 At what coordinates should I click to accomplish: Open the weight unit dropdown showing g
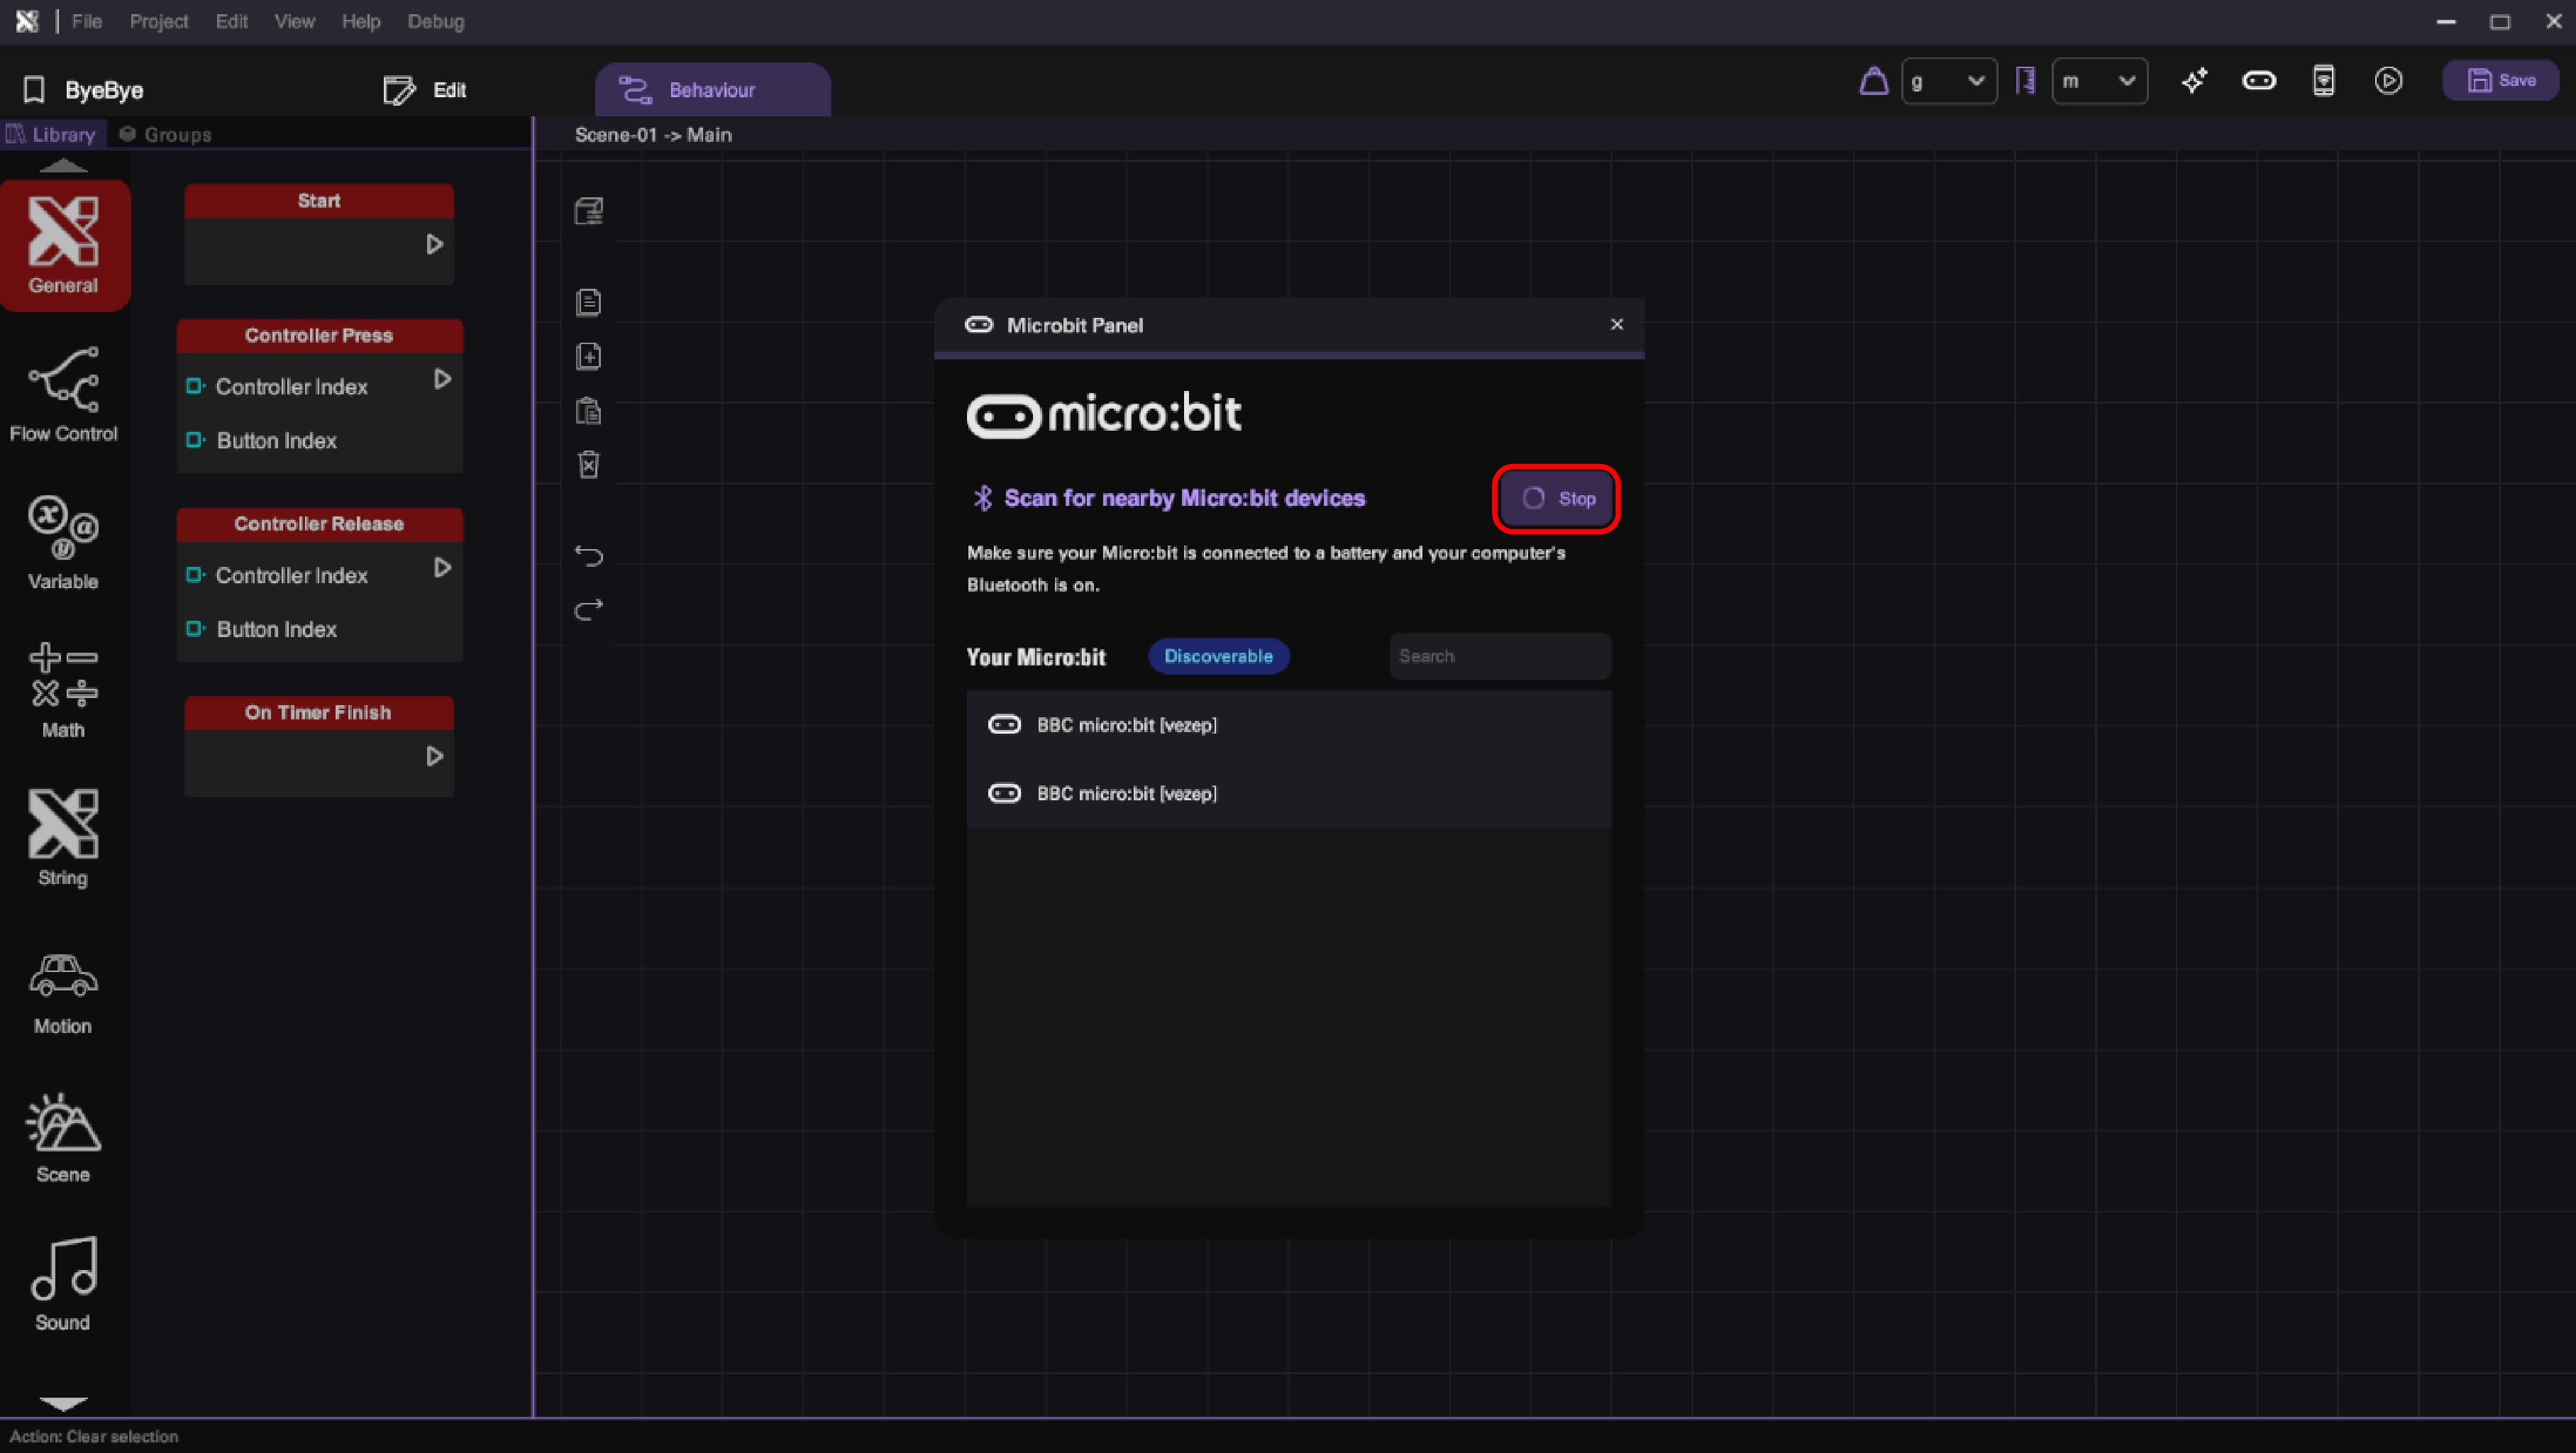1948,81
